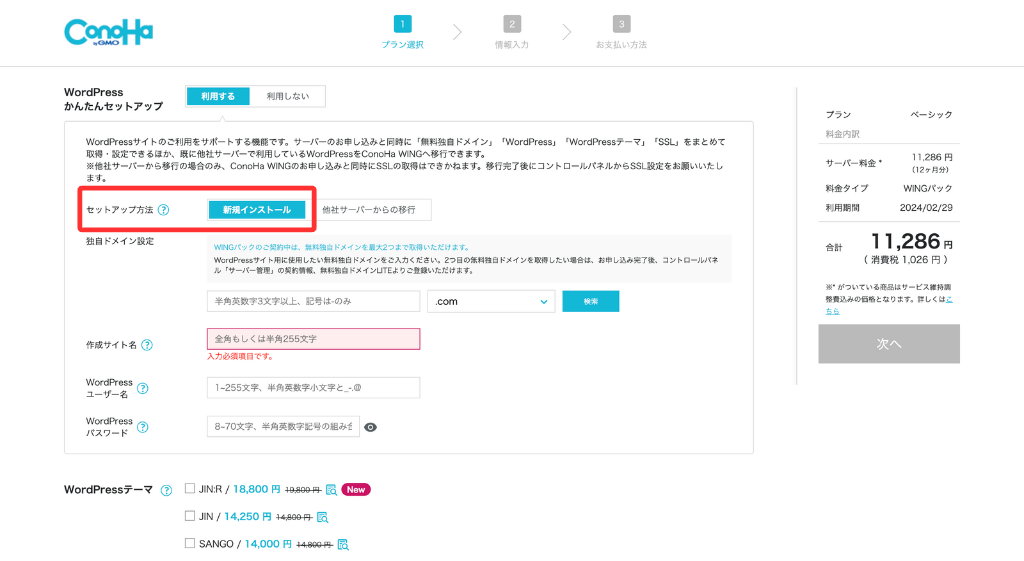Click the 14,250 円 JIN price
The width and height of the screenshot is (1024, 561).
click(248, 517)
